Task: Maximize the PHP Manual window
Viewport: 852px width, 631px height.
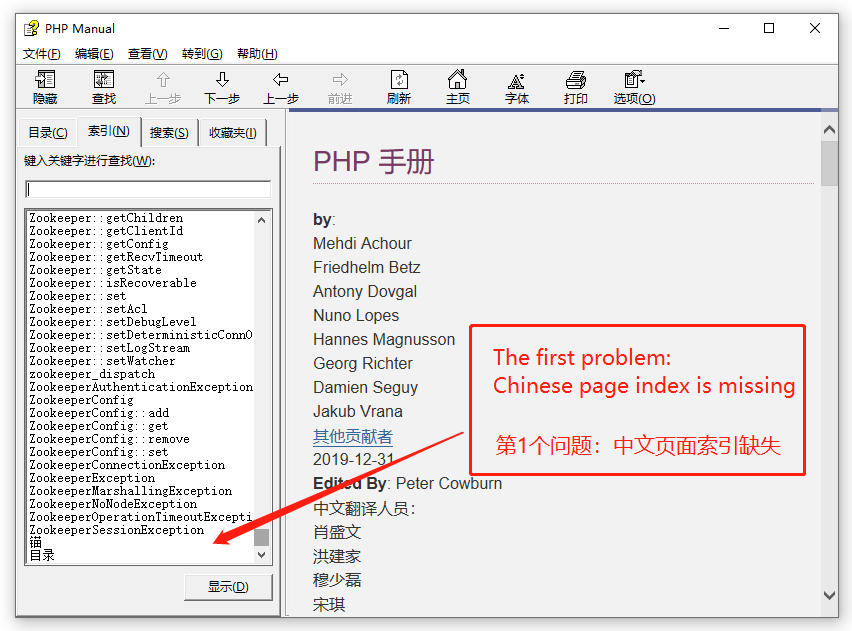Action: [x=769, y=28]
